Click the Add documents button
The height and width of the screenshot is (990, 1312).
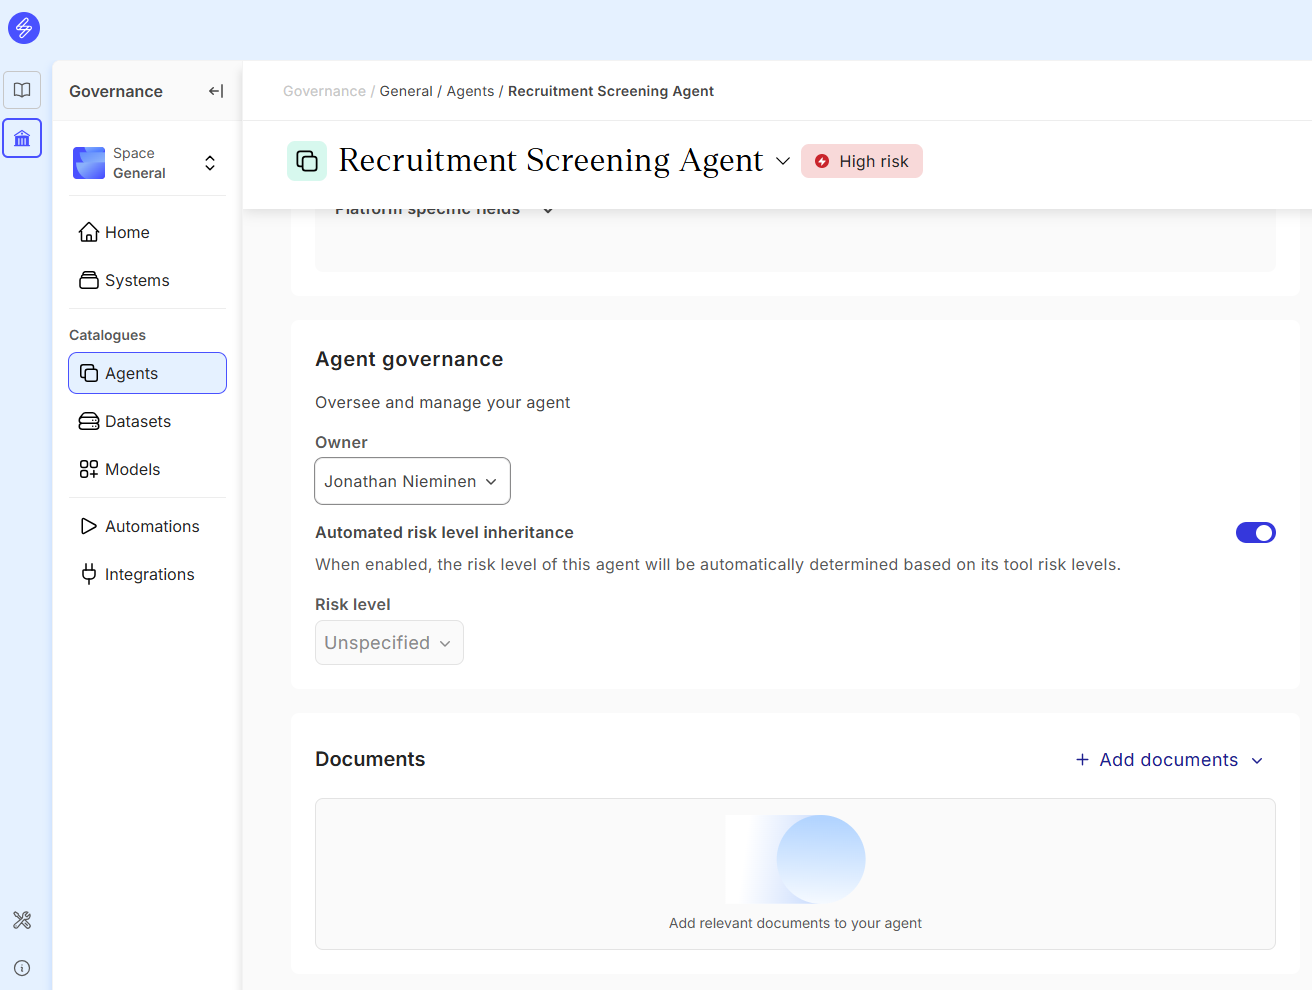click(1168, 760)
